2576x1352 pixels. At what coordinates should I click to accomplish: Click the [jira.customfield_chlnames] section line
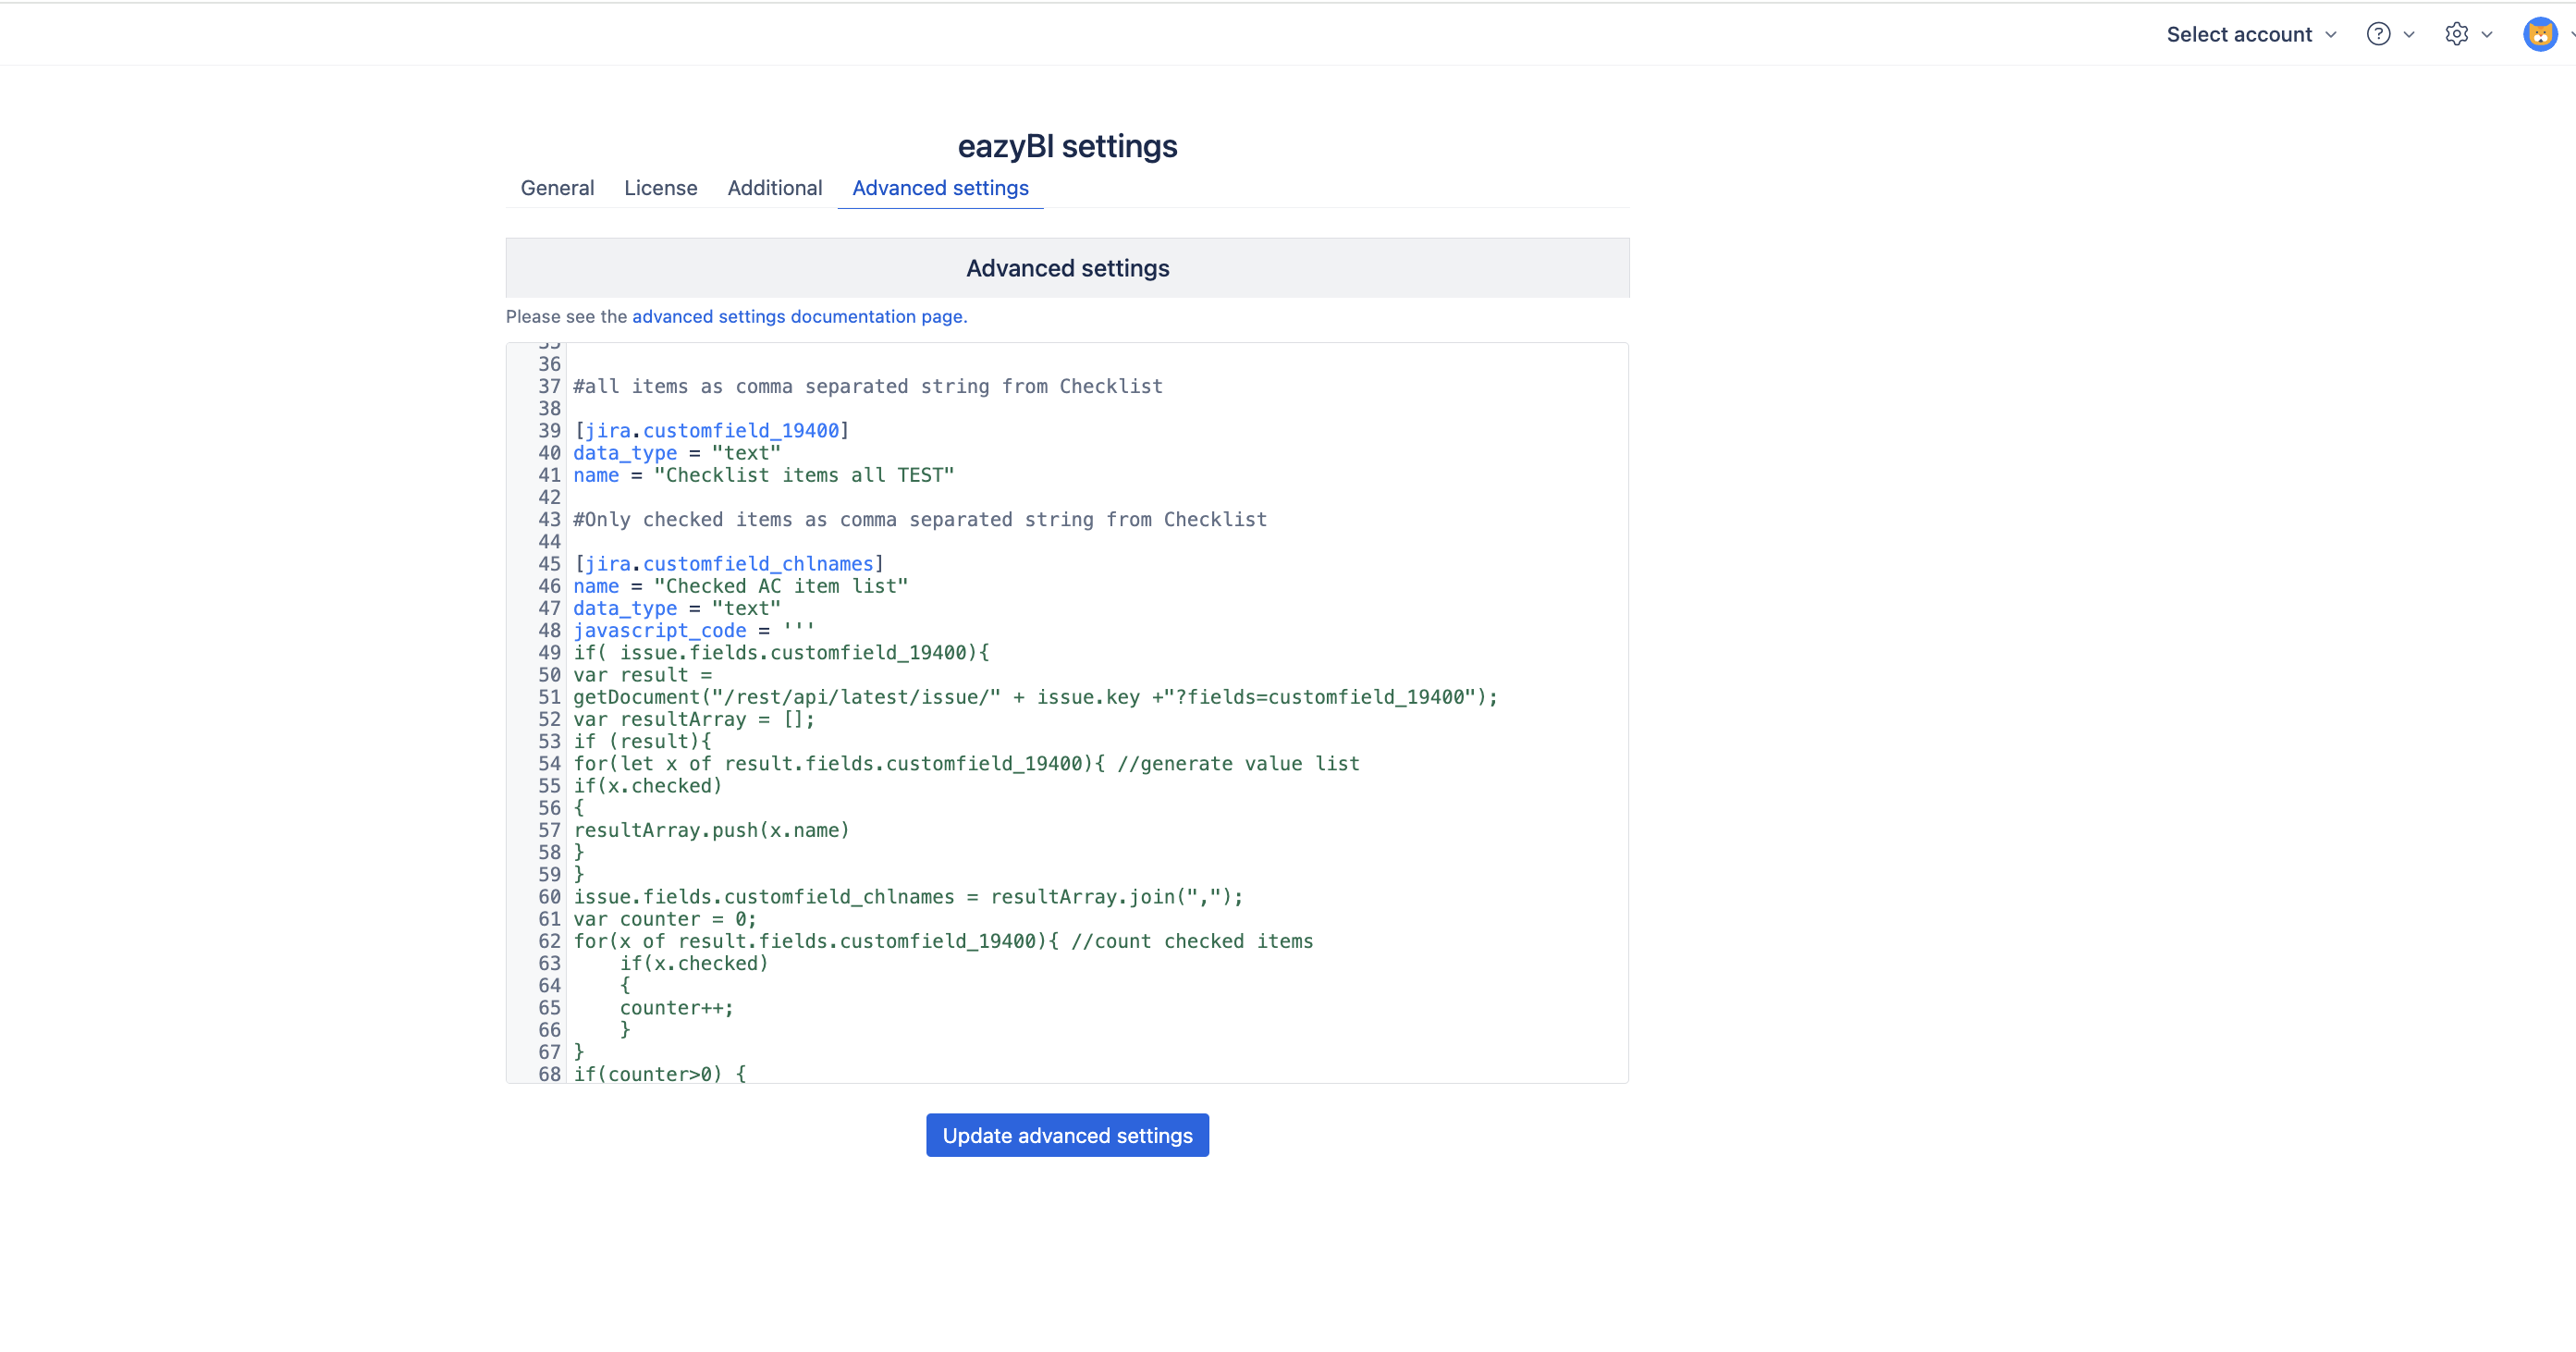pyautogui.click(x=729, y=564)
